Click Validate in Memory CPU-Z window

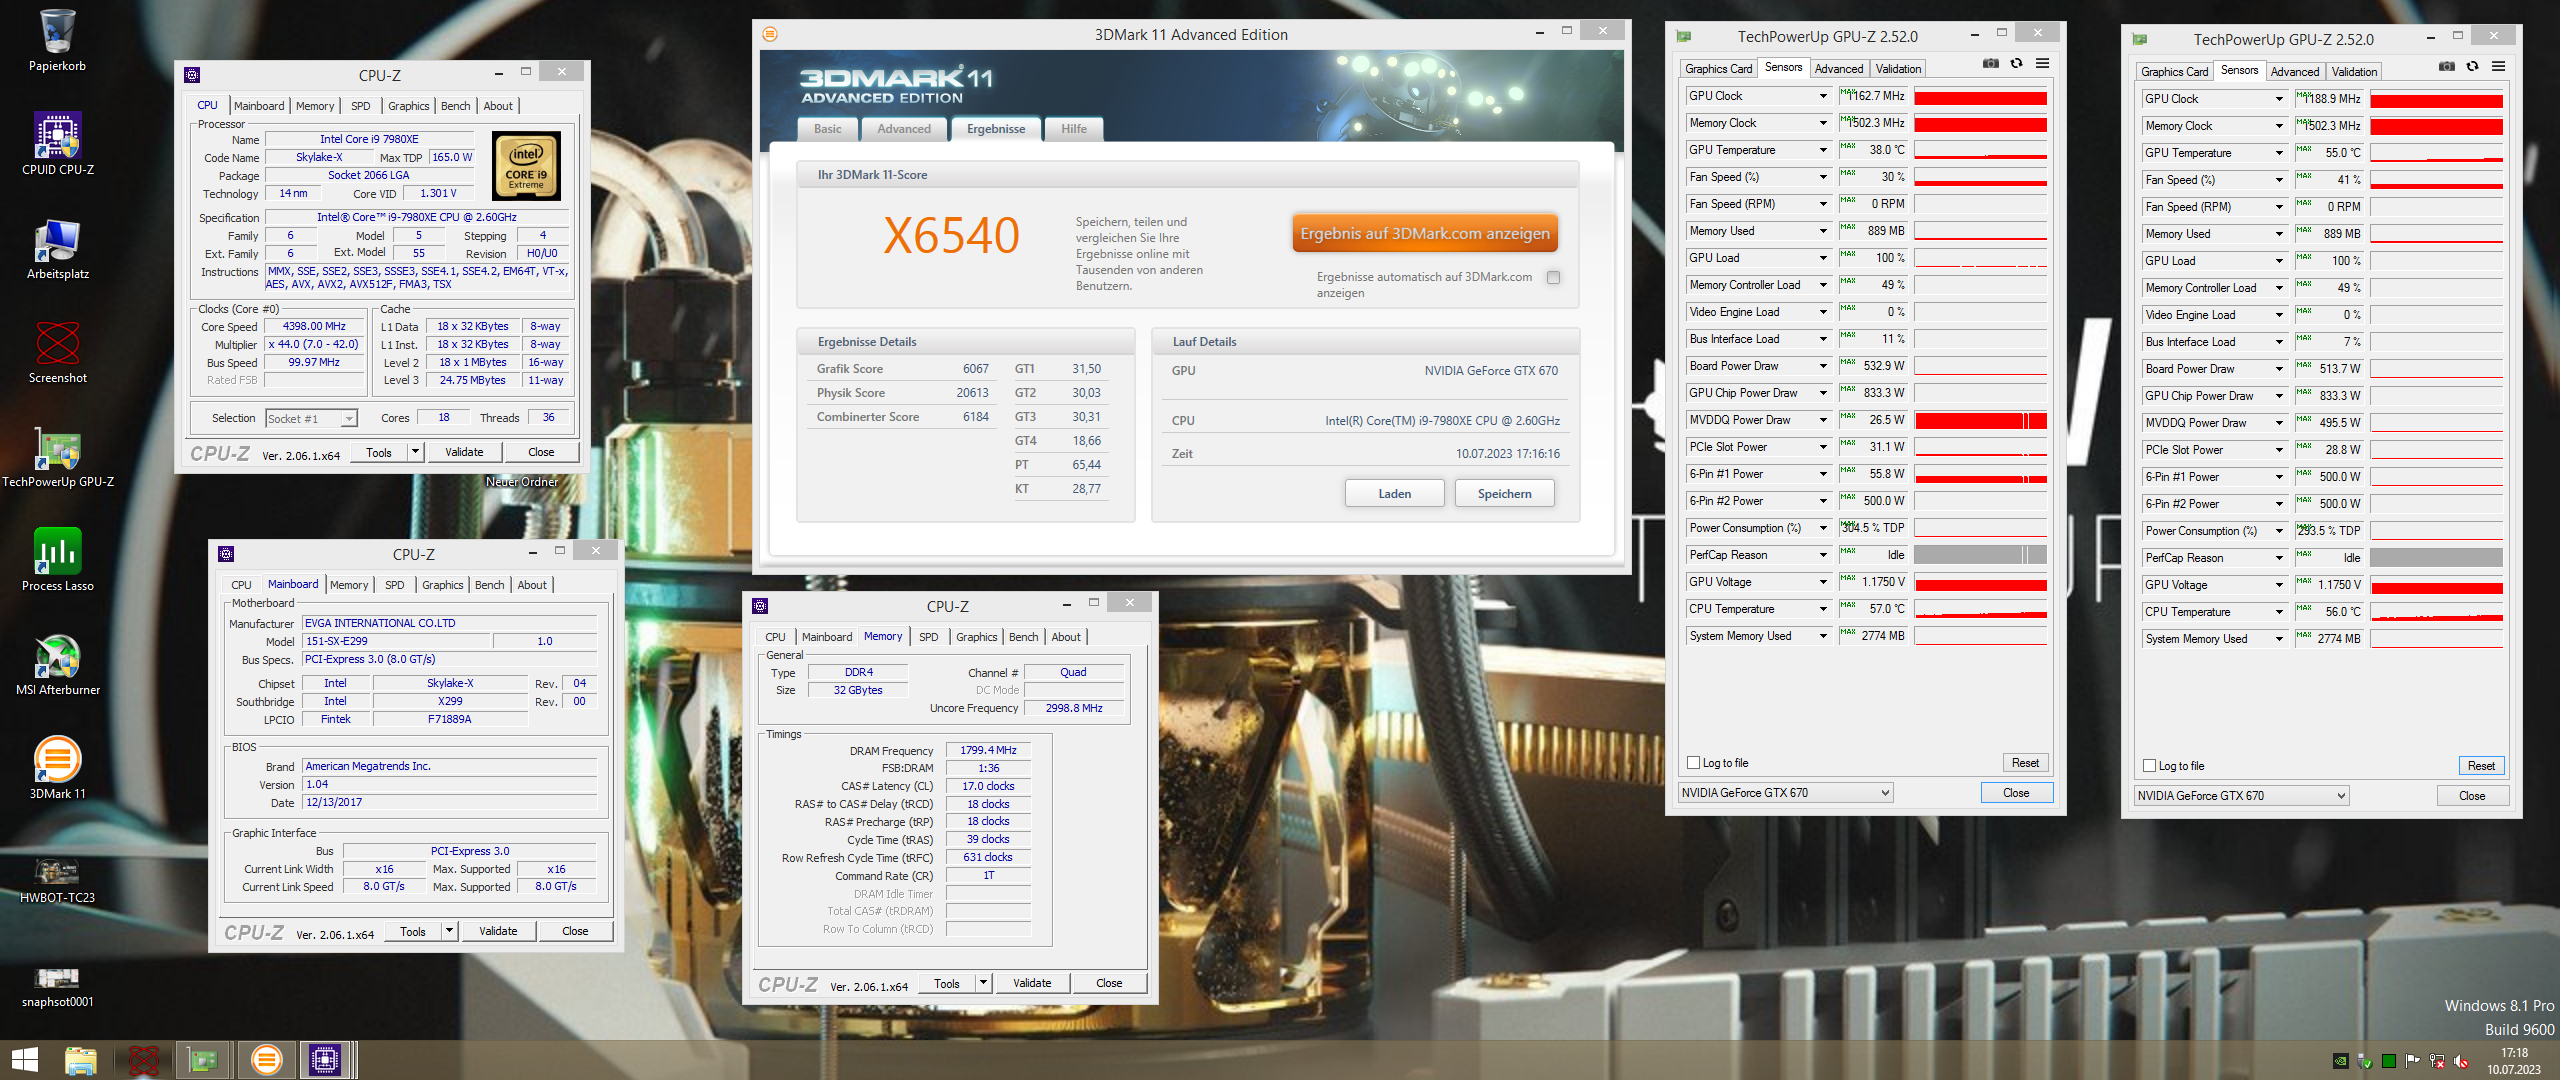click(1032, 983)
